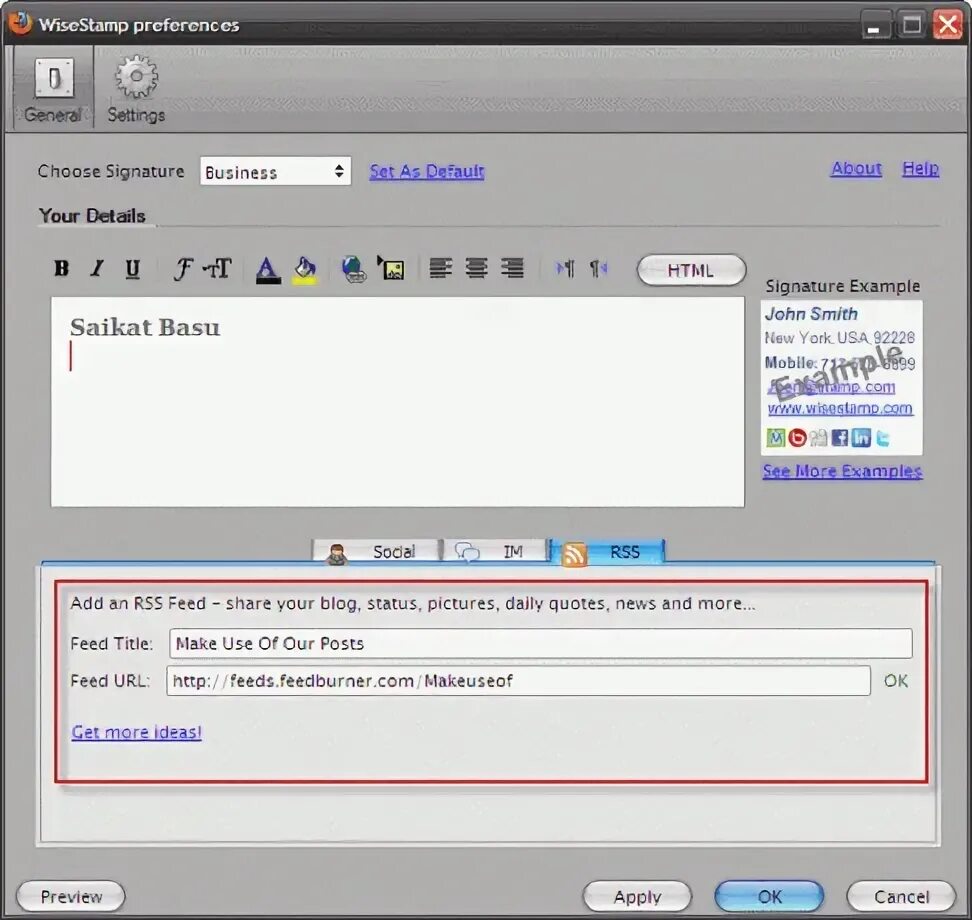This screenshot has height=920, width=972.
Task: Click the Get more ideas! link
Action: coord(136,732)
